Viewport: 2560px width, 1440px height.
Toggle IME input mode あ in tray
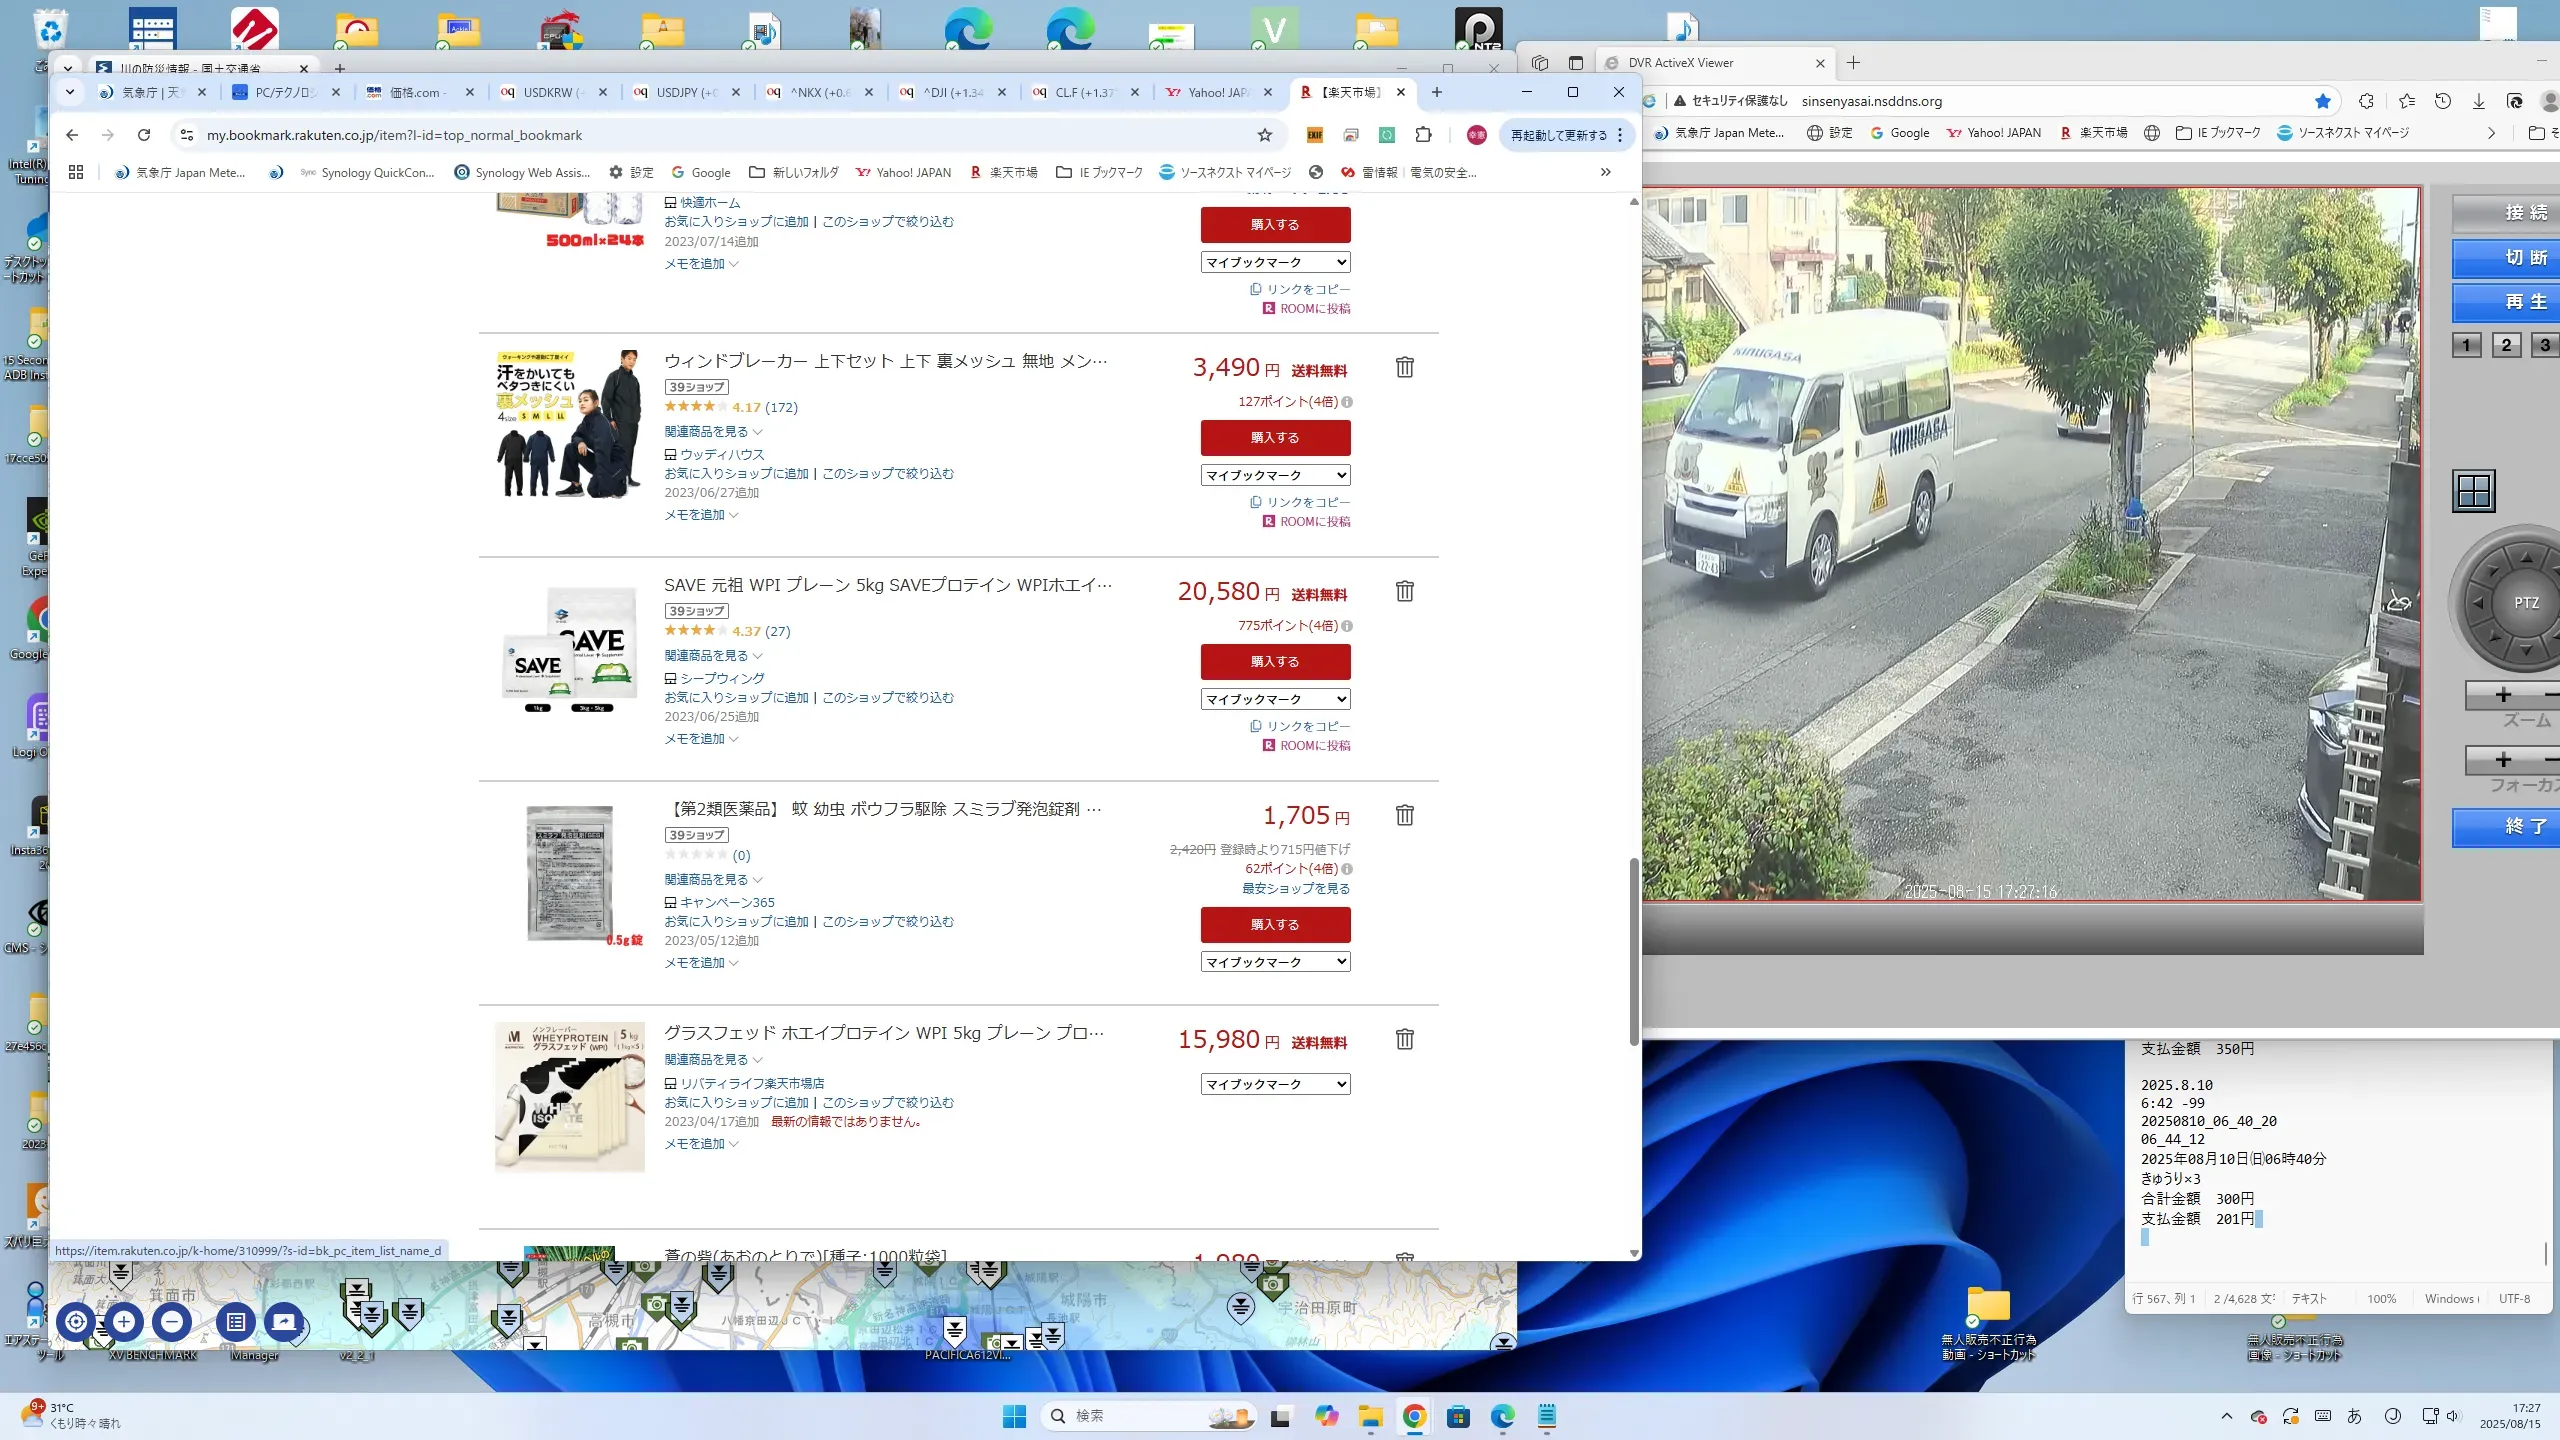click(x=2354, y=1416)
